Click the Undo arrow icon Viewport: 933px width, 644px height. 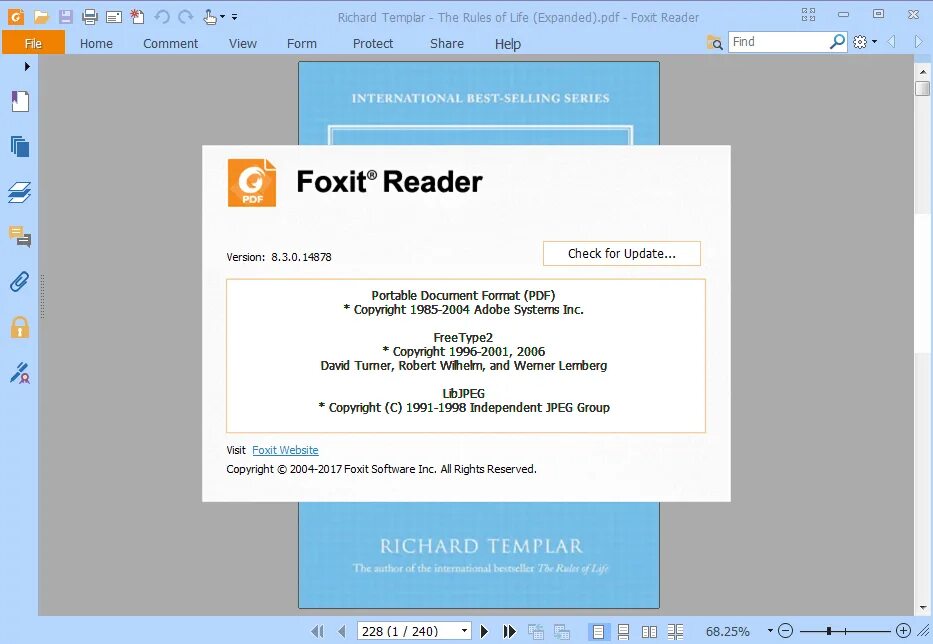pos(162,17)
